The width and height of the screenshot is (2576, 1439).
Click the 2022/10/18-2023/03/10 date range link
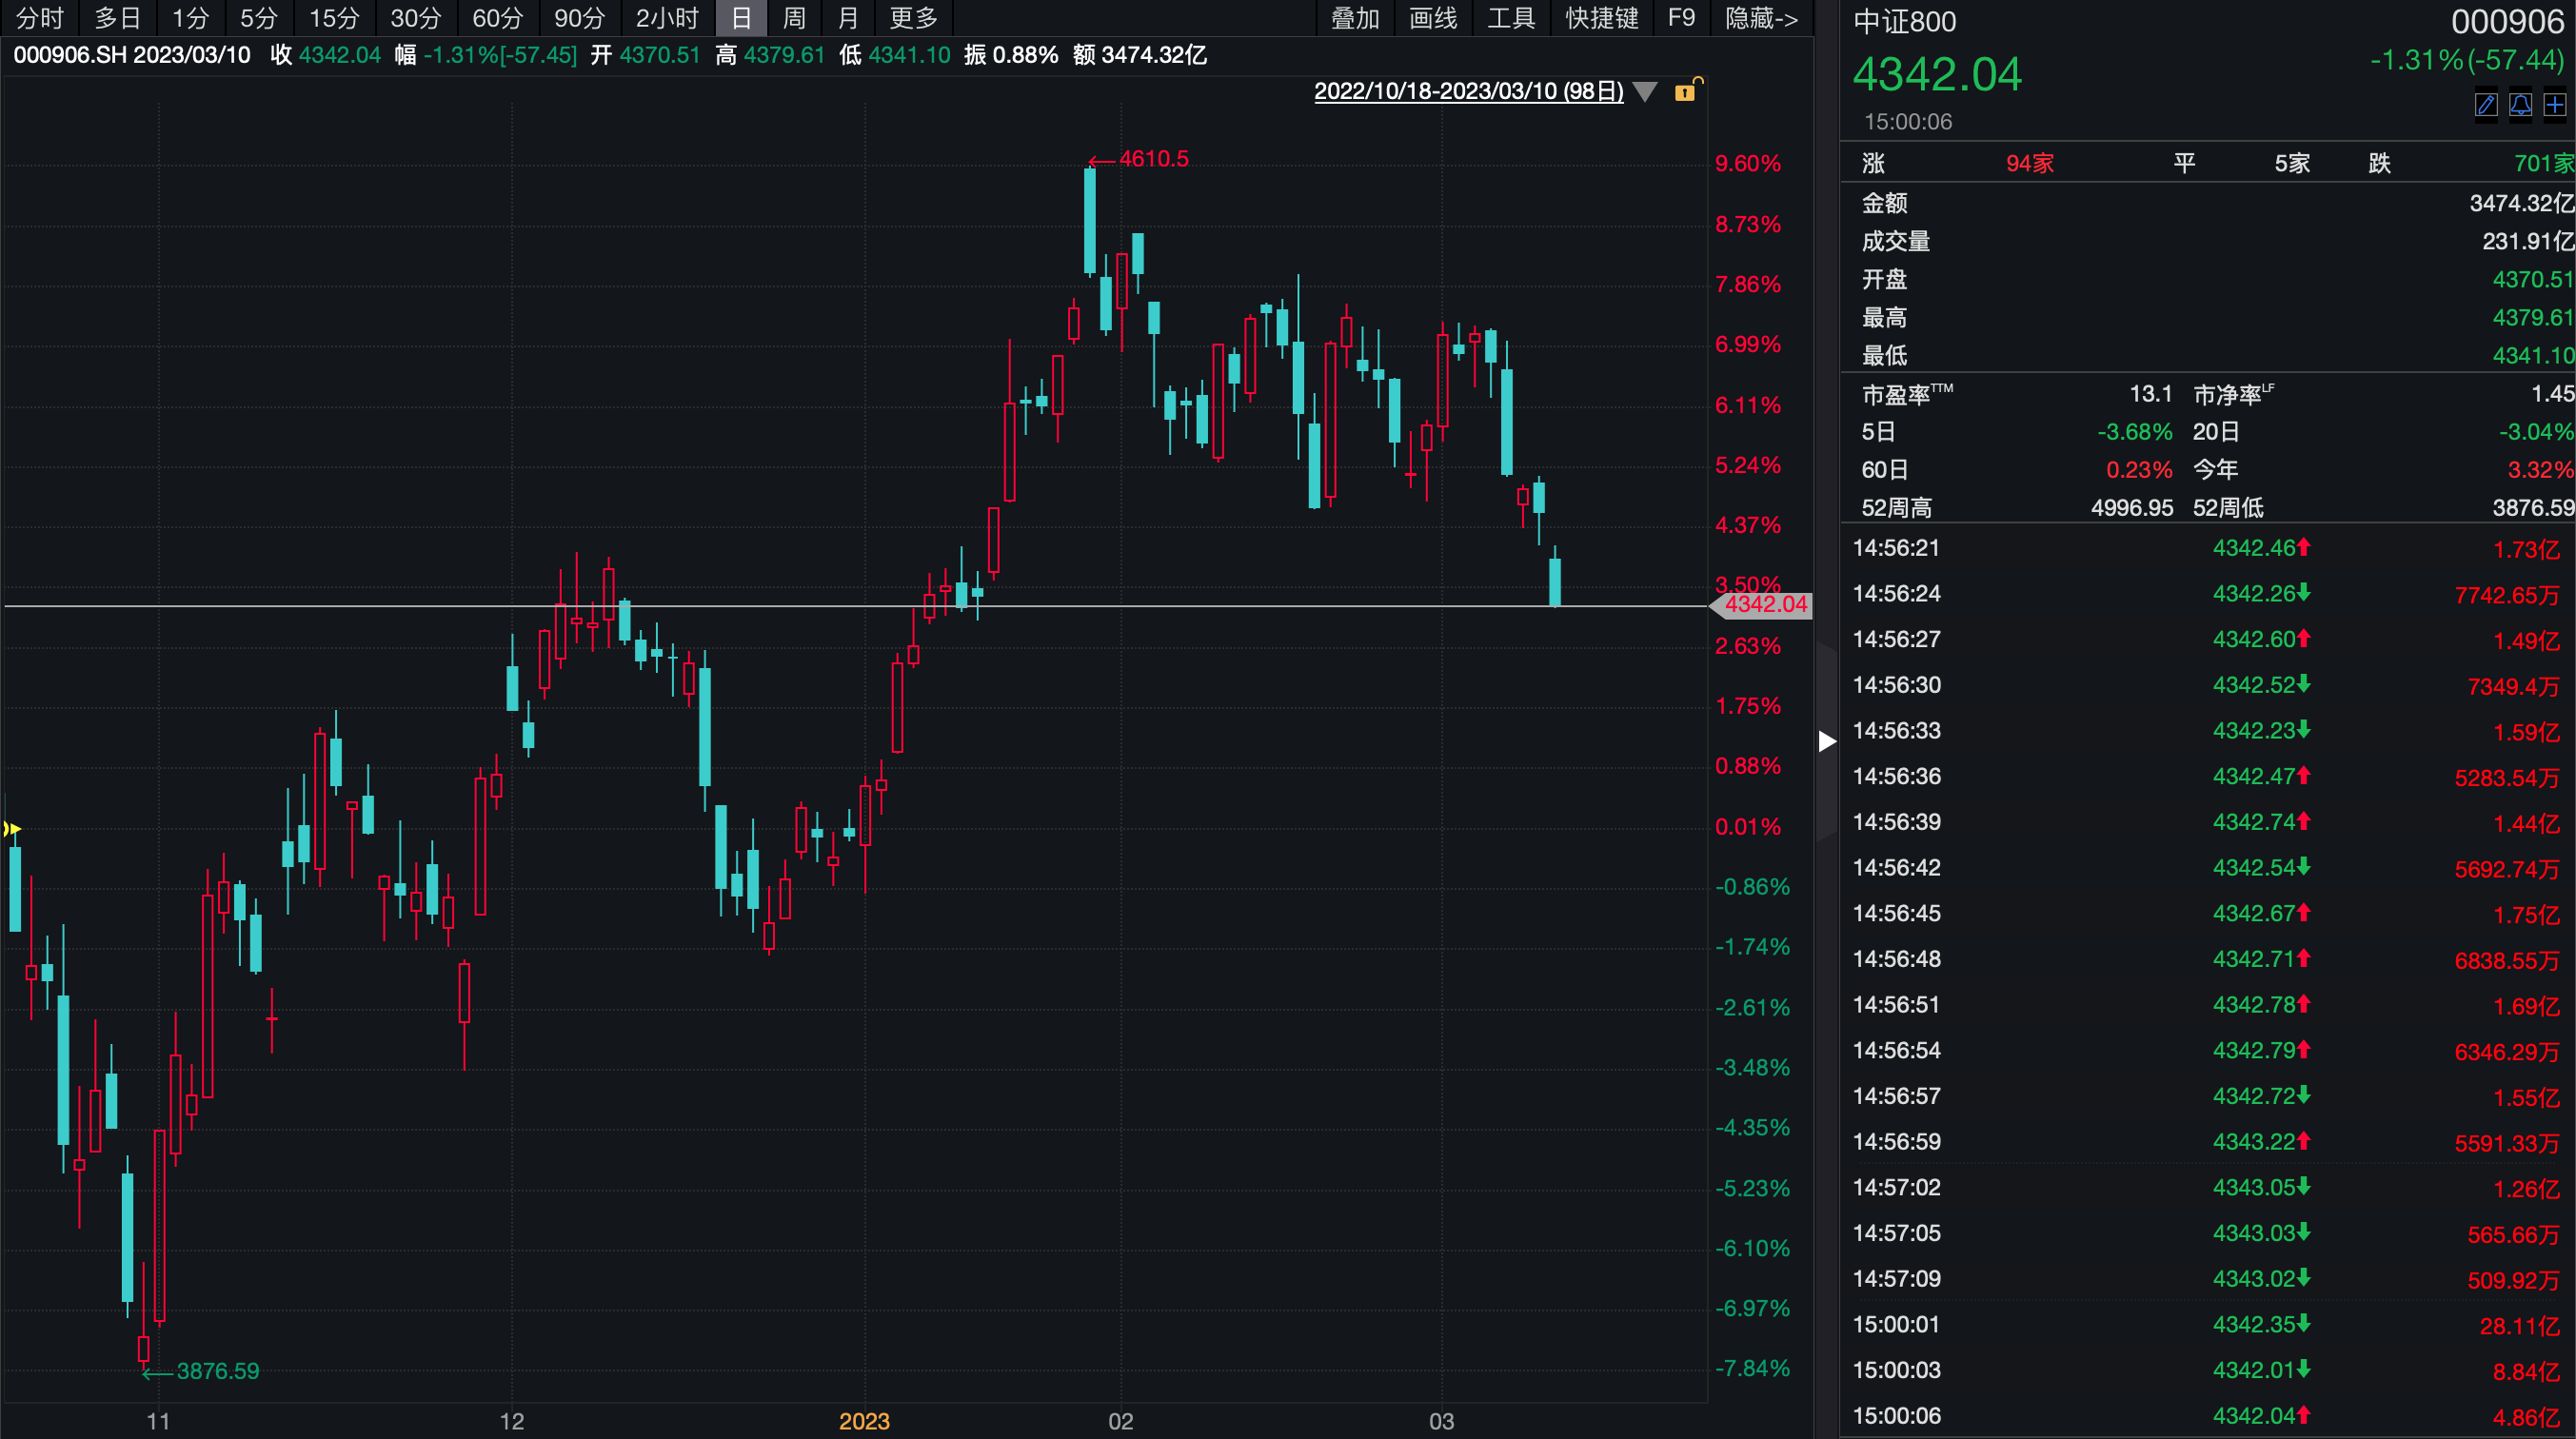tap(1468, 91)
